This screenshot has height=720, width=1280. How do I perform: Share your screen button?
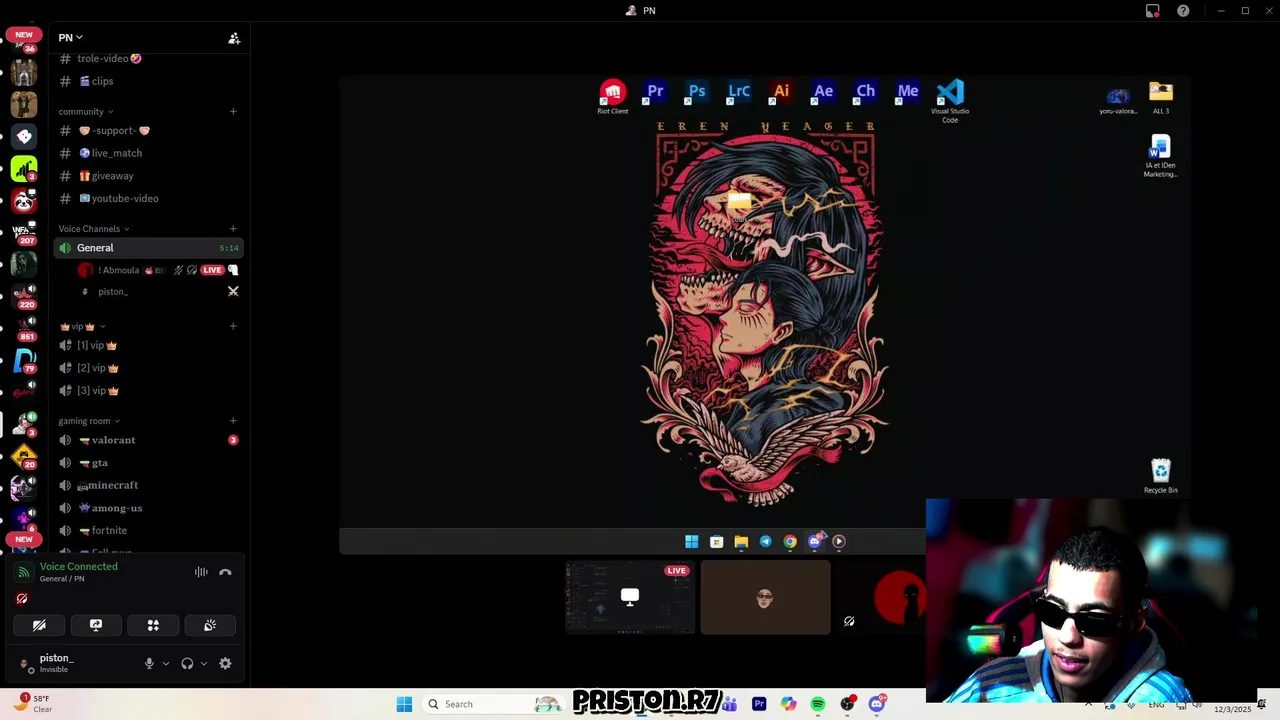click(96, 625)
